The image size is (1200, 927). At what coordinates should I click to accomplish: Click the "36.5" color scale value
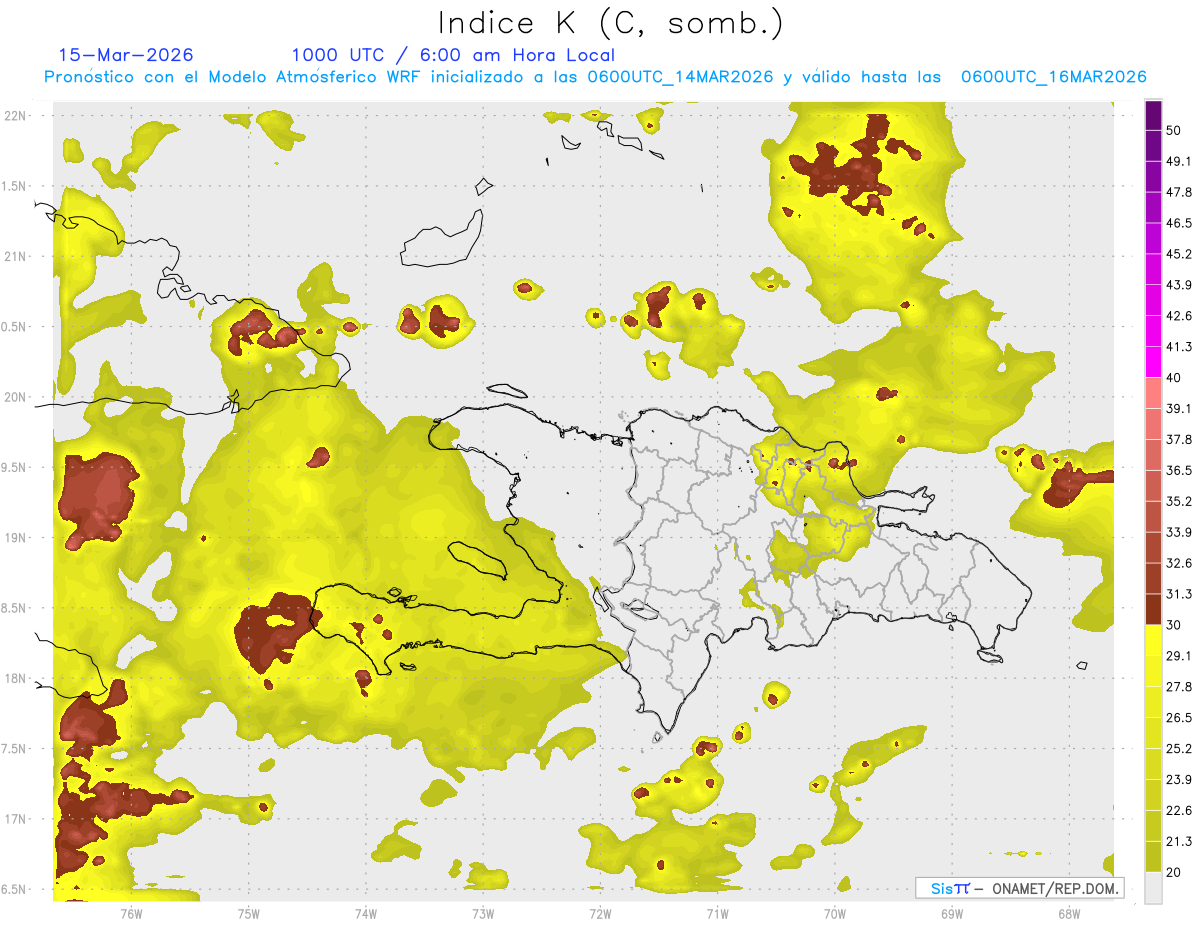pos(1180,470)
